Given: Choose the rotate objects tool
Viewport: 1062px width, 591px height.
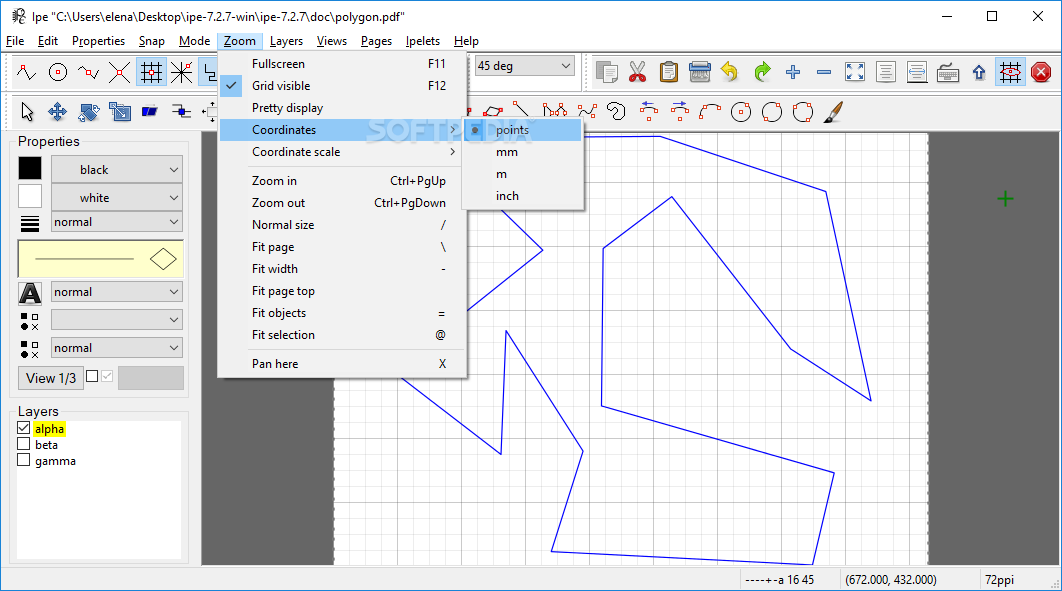Looking at the screenshot, I should coord(89,112).
